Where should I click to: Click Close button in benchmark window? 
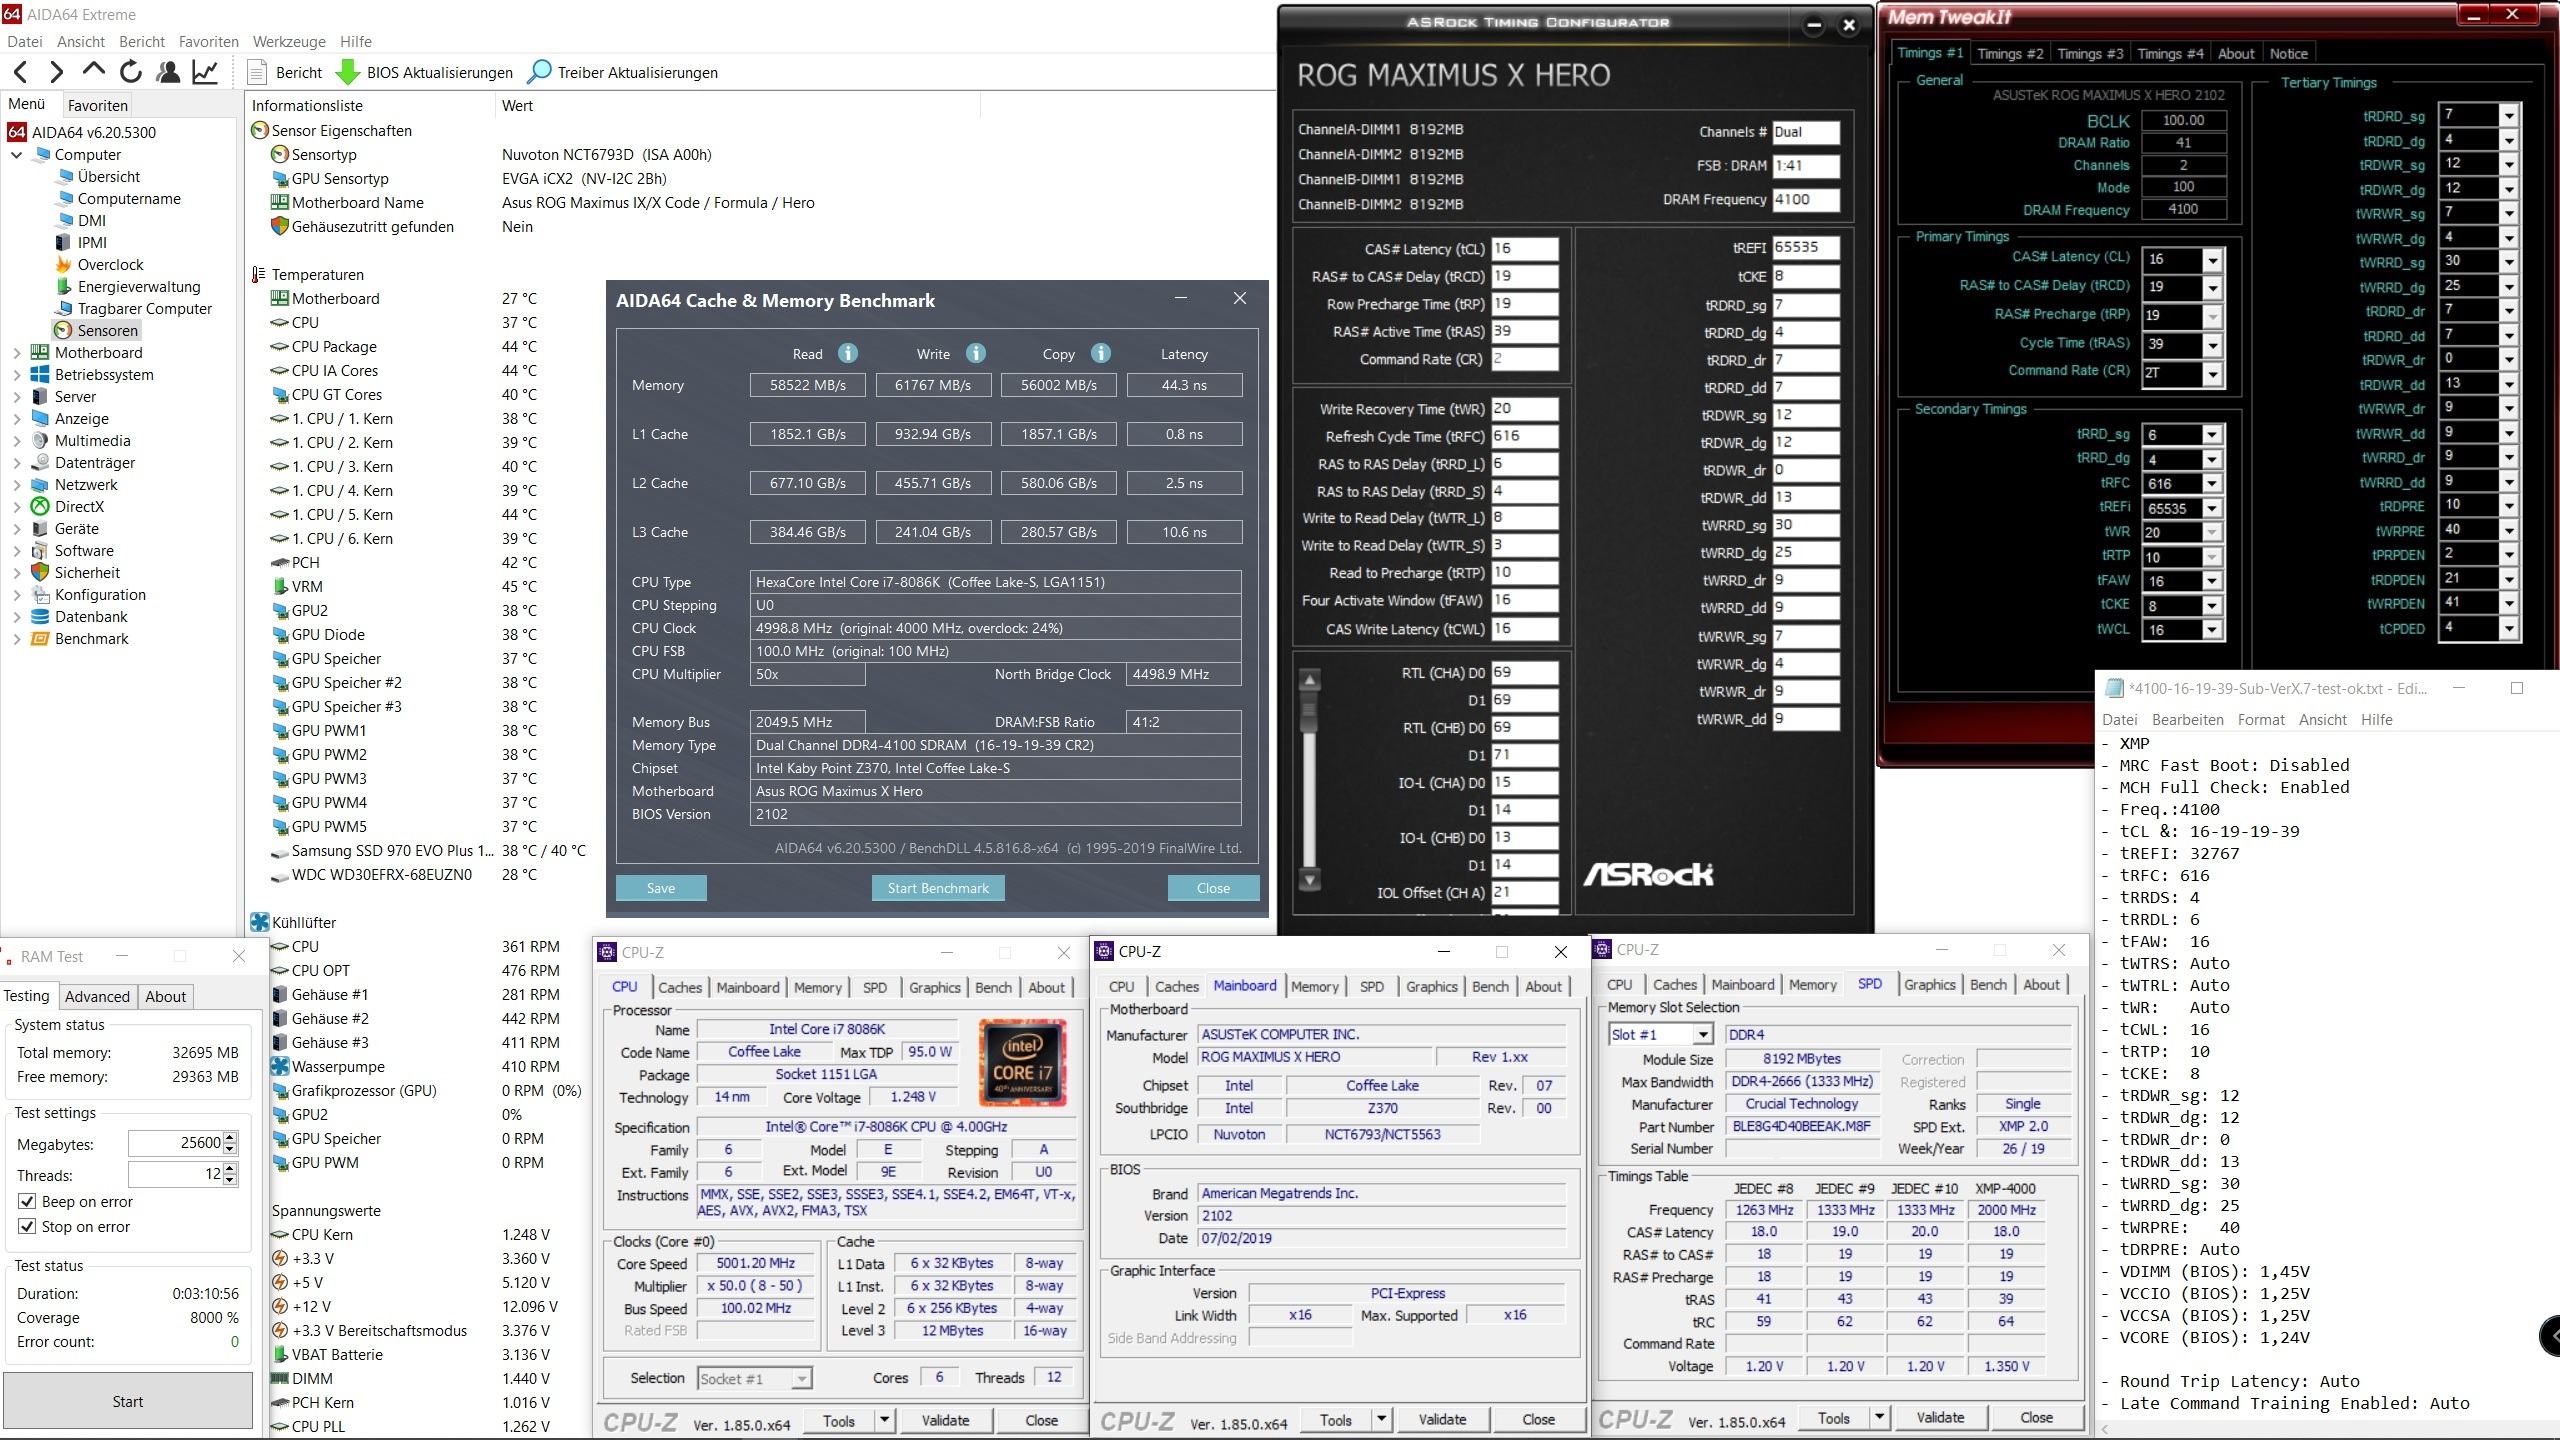(1213, 888)
